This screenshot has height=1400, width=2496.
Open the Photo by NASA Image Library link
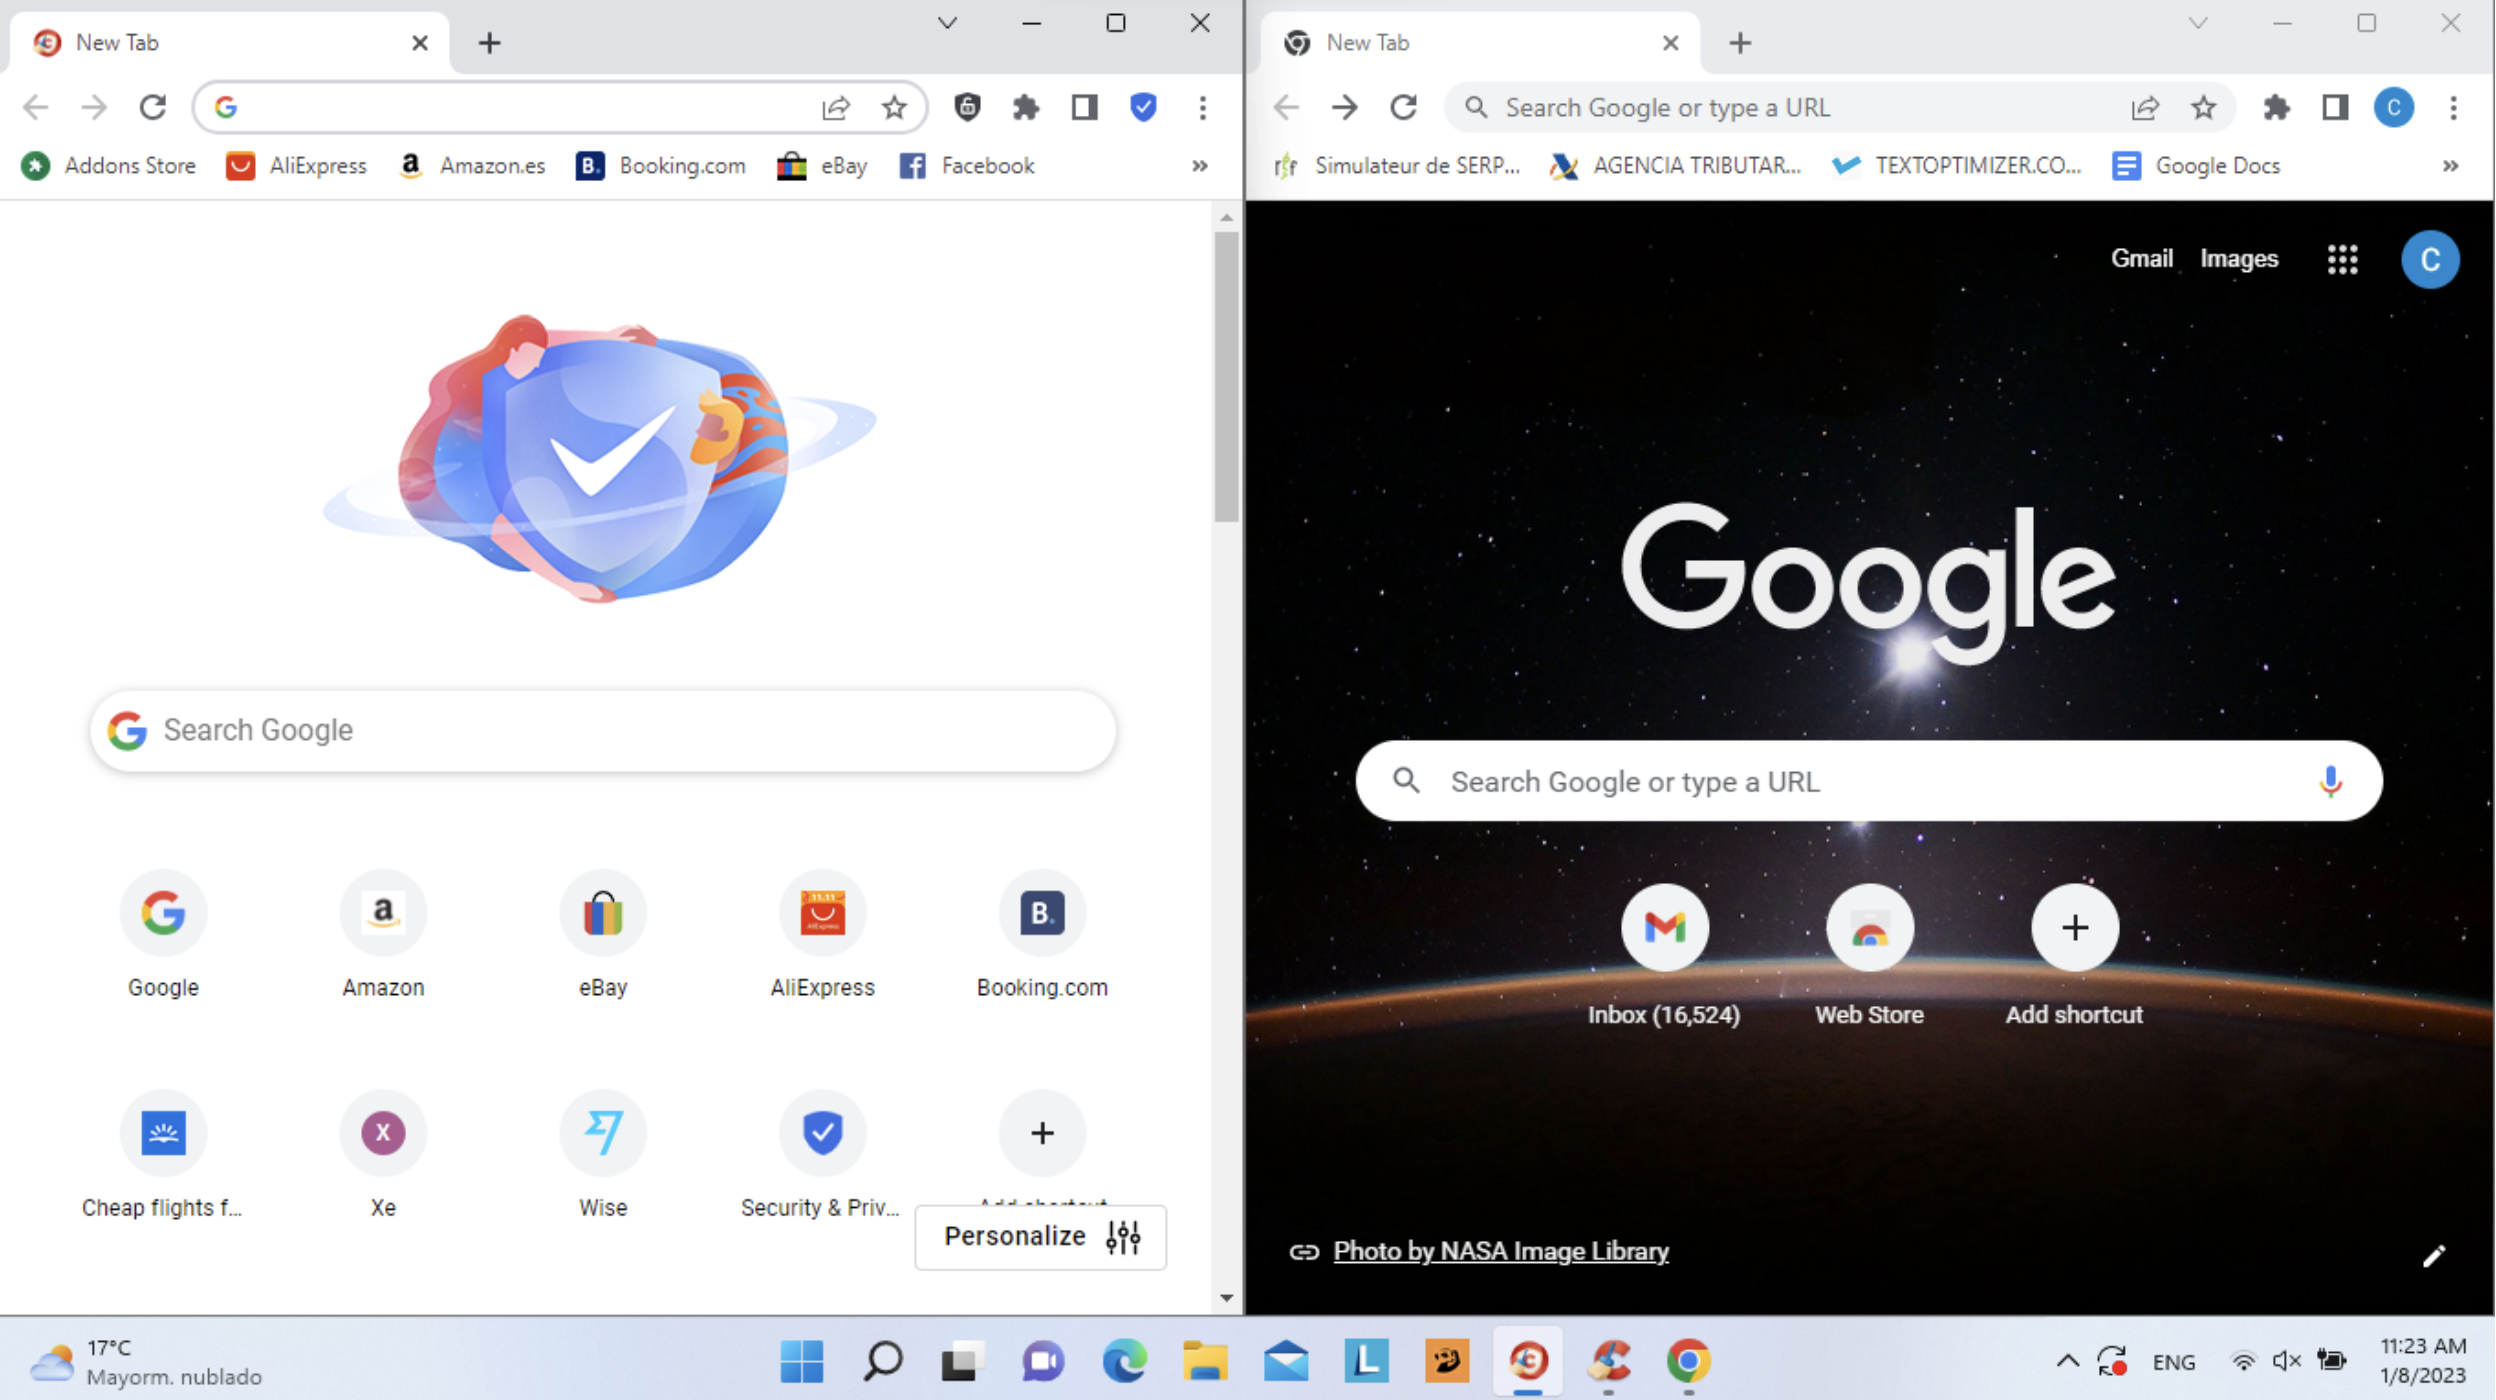pos(1500,1251)
